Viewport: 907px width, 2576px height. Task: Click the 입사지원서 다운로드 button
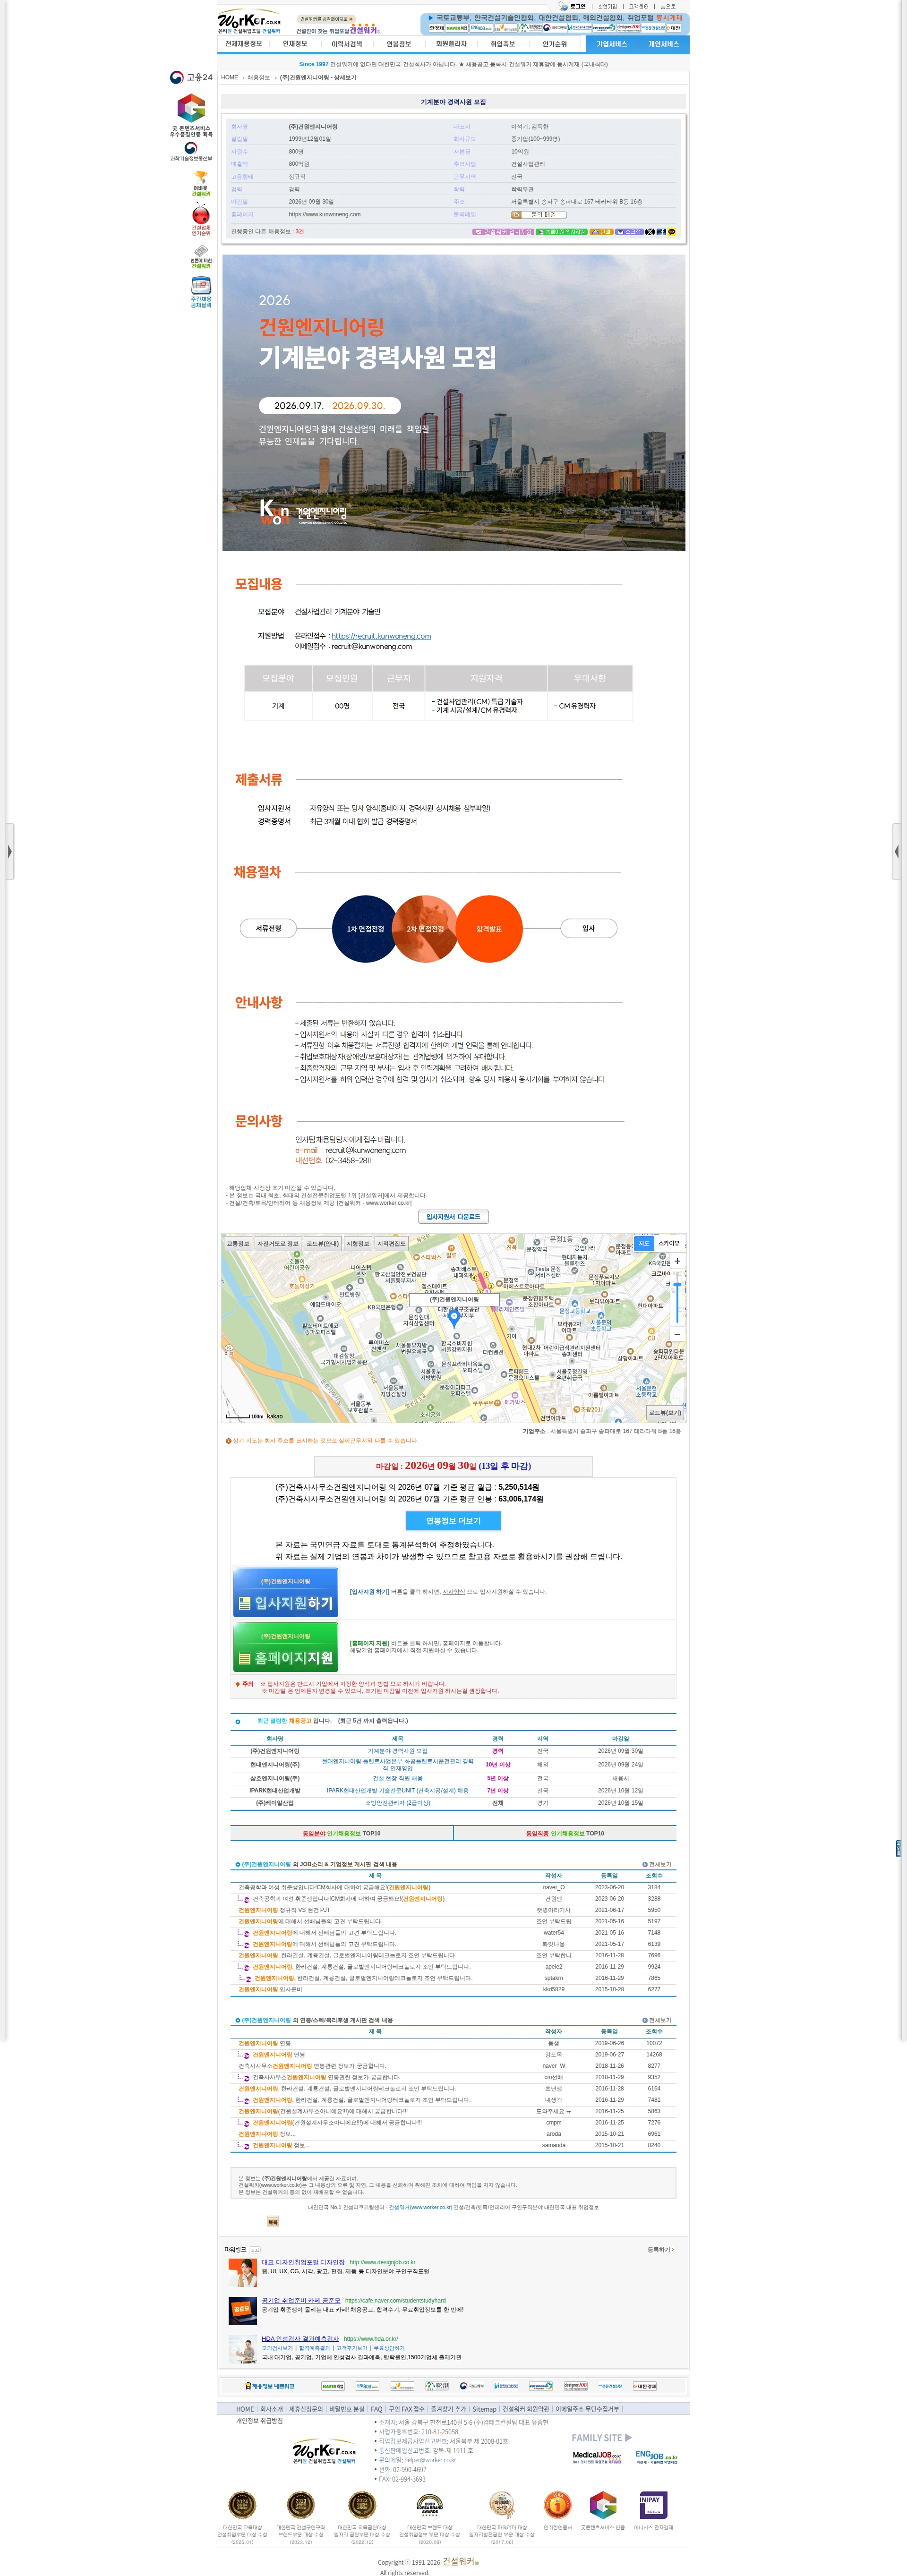point(453,1216)
